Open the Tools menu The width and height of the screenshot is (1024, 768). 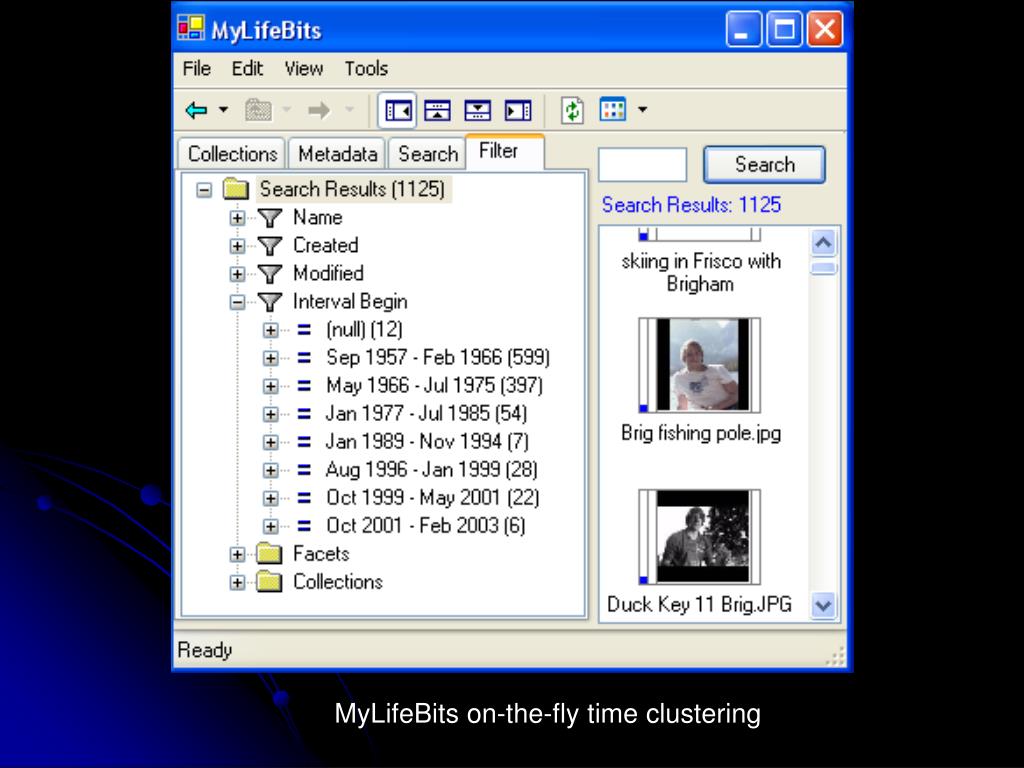point(366,69)
